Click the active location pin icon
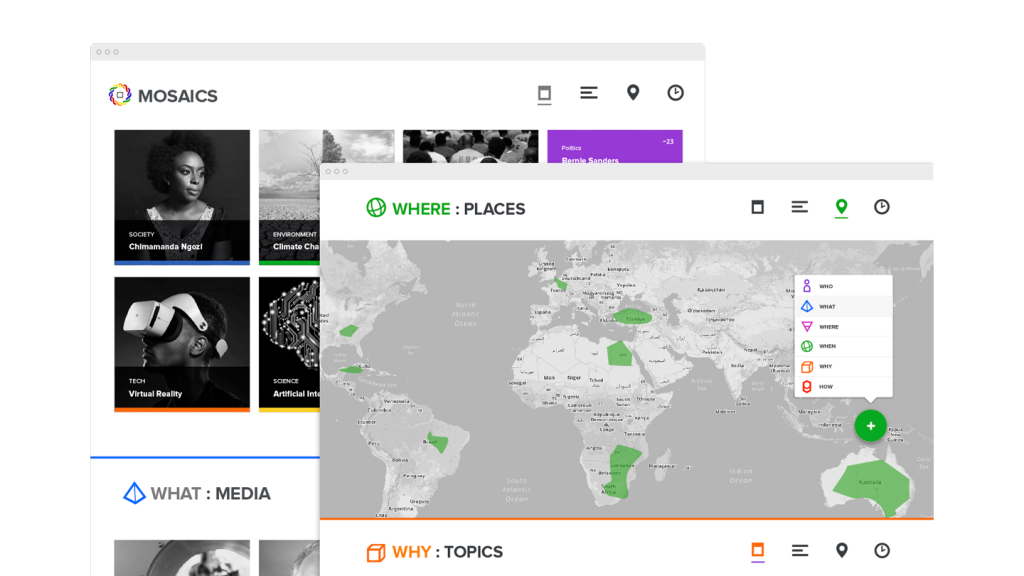1024x576 pixels. click(x=841, y=207)
